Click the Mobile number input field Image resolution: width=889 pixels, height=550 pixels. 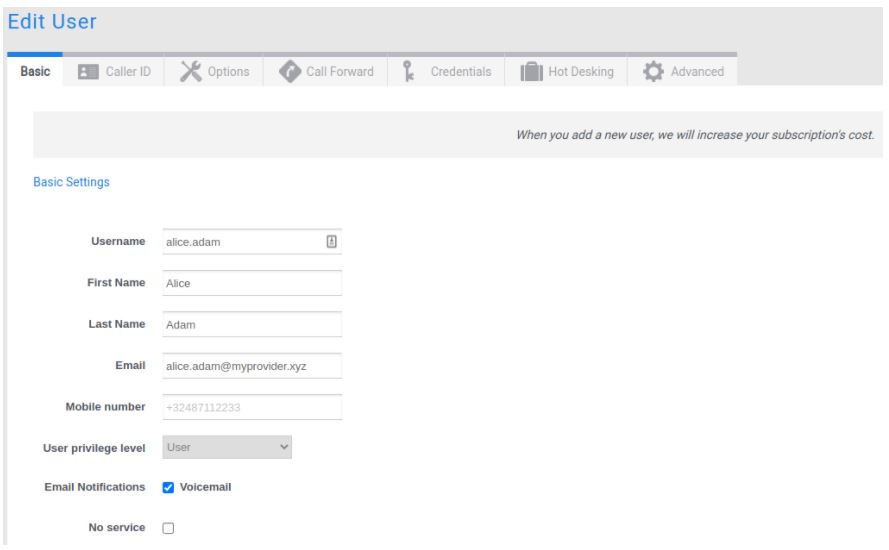(252, 408)
